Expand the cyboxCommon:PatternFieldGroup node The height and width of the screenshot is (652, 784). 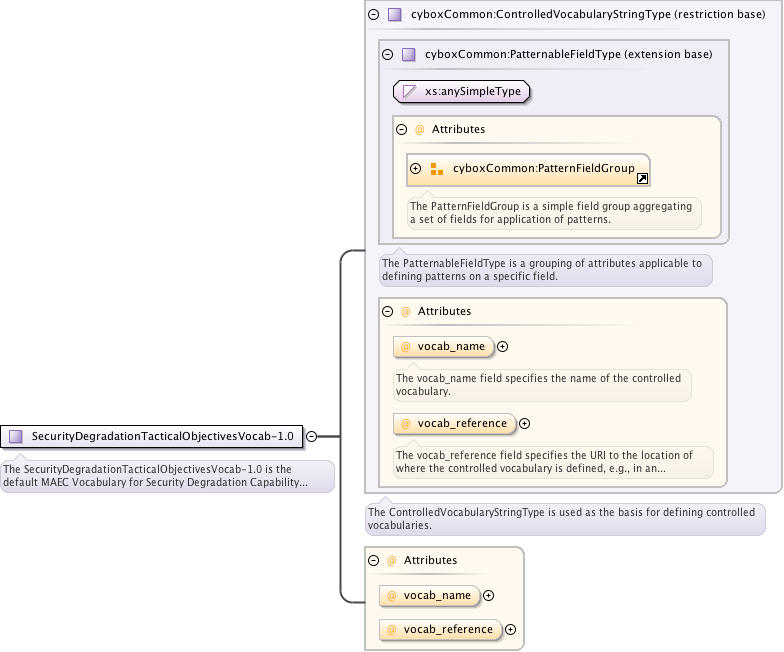tap(415, 169)
